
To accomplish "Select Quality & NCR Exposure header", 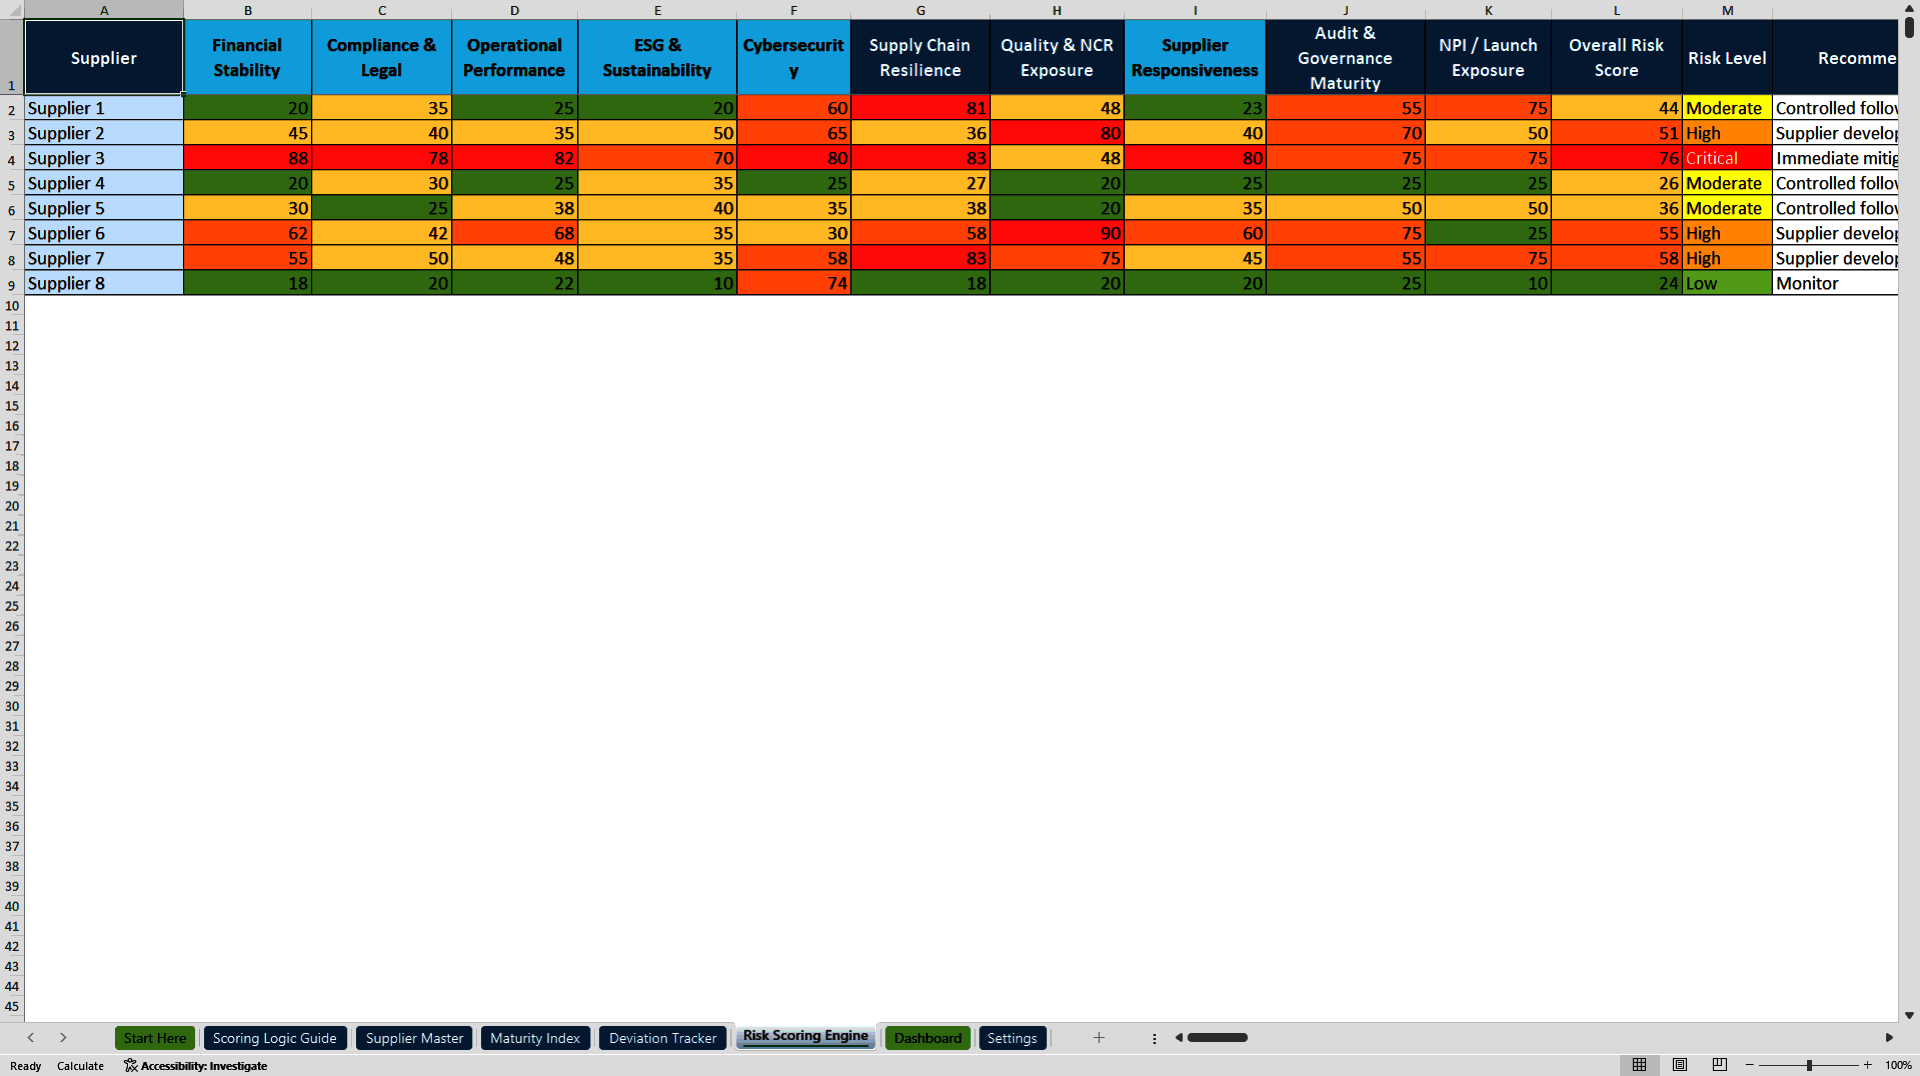I will pos(1057,58).
